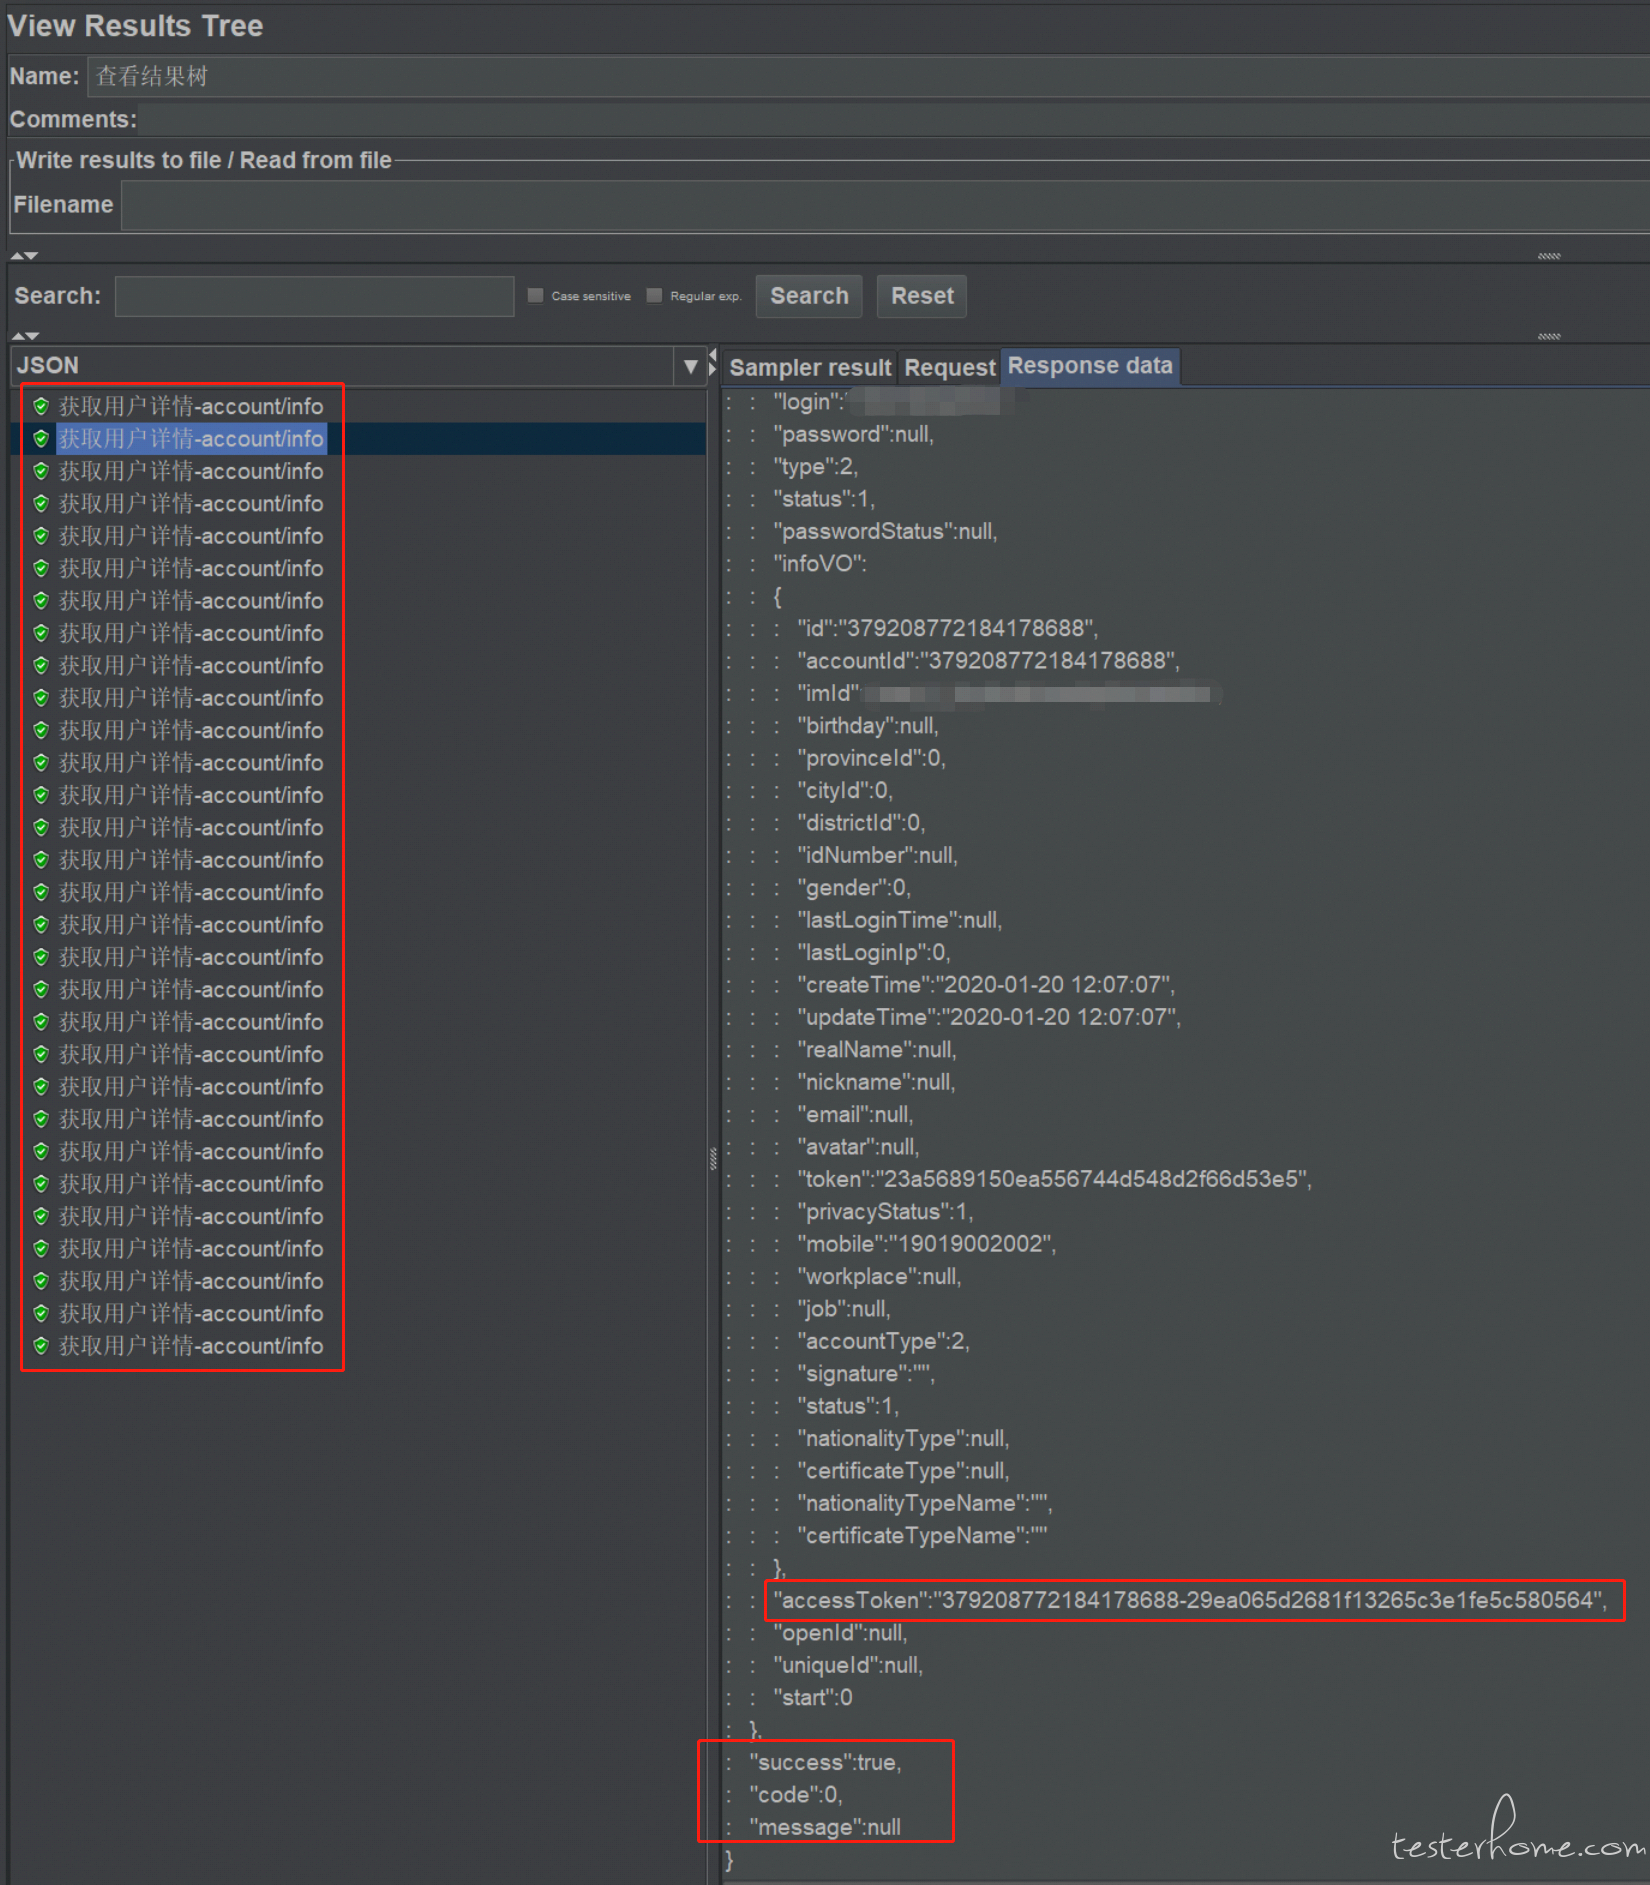This screenshot has height=1885, width=1650.
Task: Click the "mobile":"19019002002" line
Action: point(926,1244)
